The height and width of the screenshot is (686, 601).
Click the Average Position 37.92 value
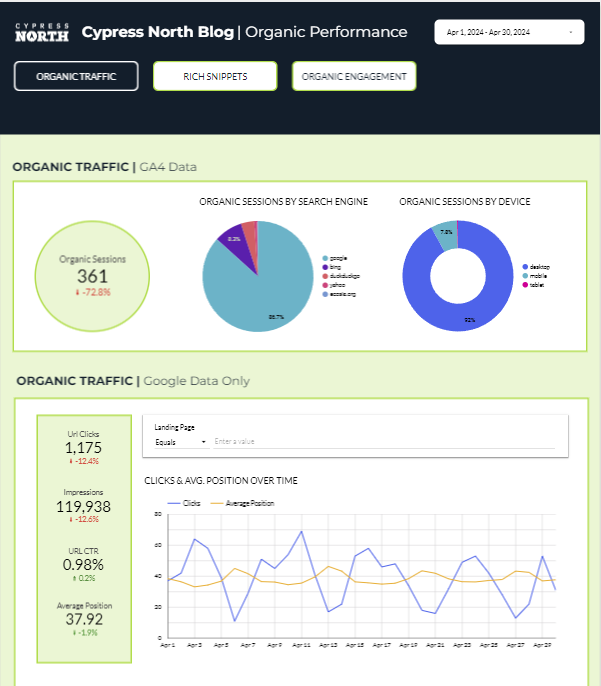click(84, 619)
